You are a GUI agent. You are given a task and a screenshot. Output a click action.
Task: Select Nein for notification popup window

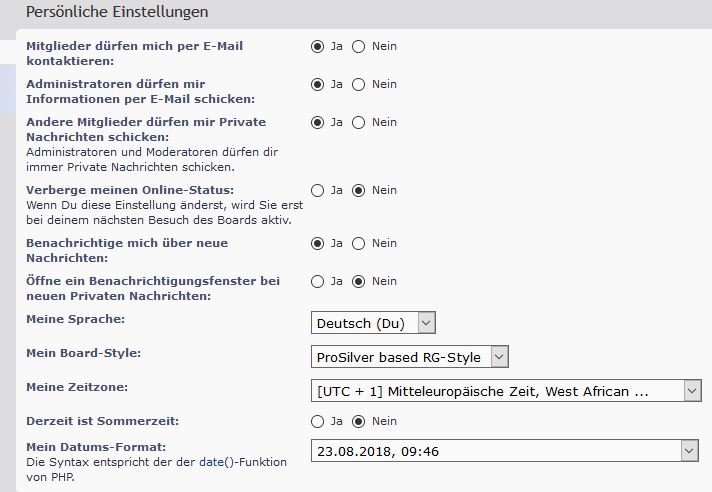coord(359,281)
